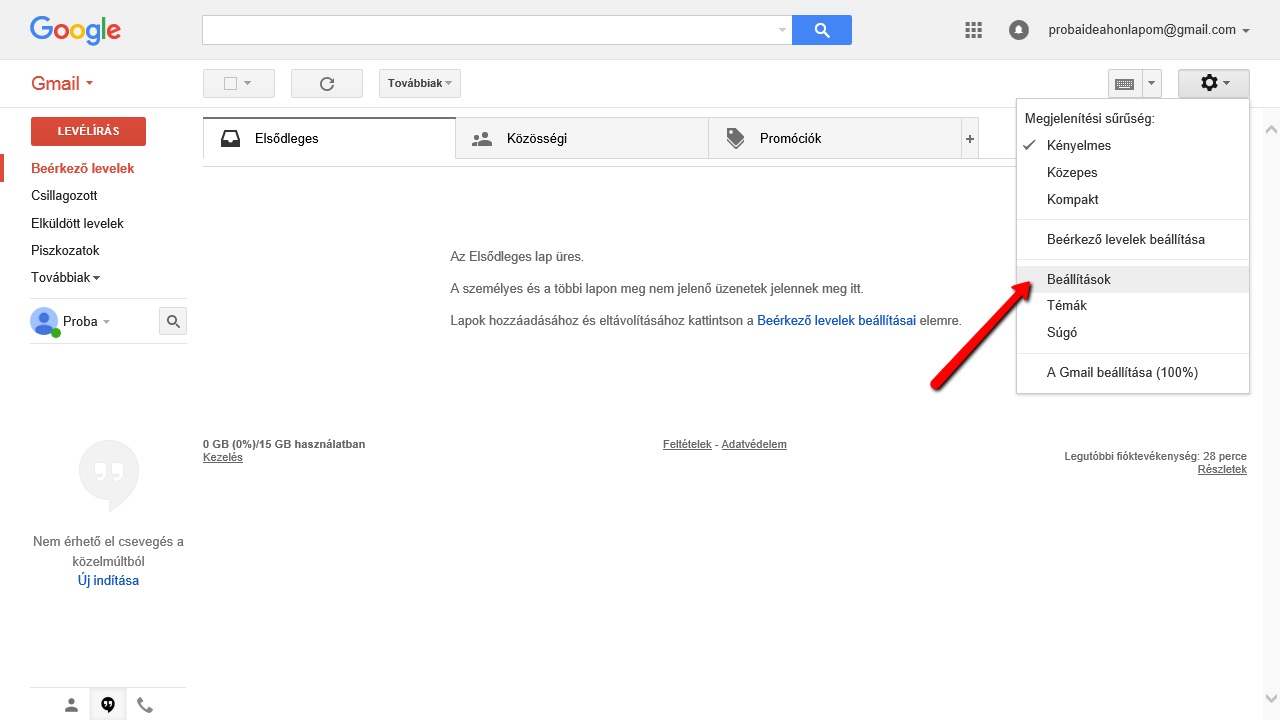Start new chat with Új indítása

108,580
